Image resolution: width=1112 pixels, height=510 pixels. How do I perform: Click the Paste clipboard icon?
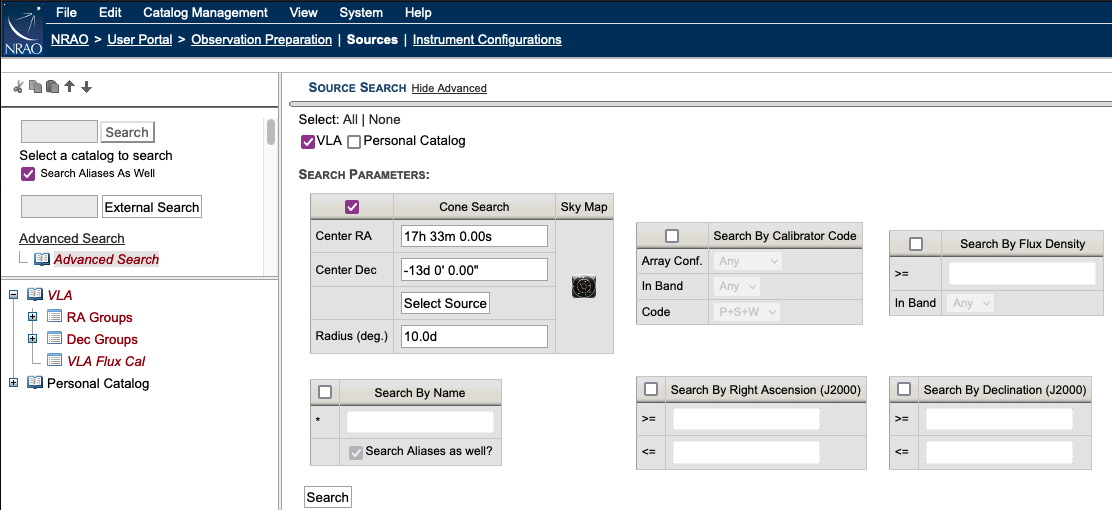pyautogui.click(x=52, y=87)
